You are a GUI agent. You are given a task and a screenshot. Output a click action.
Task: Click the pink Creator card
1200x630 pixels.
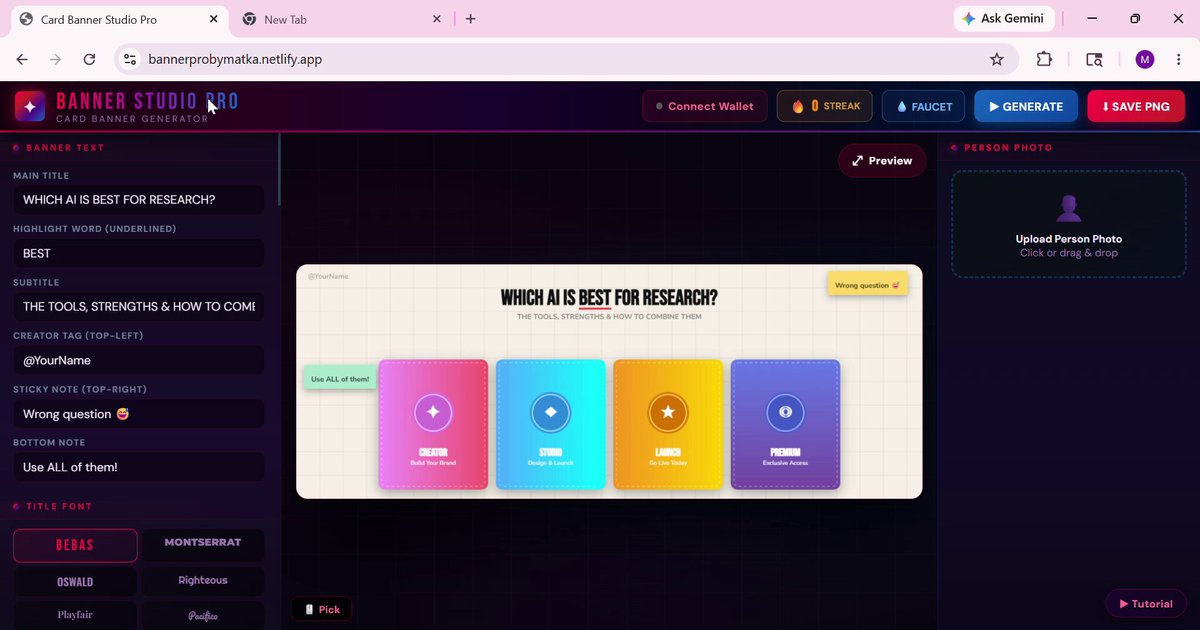[x=433, y=425]
